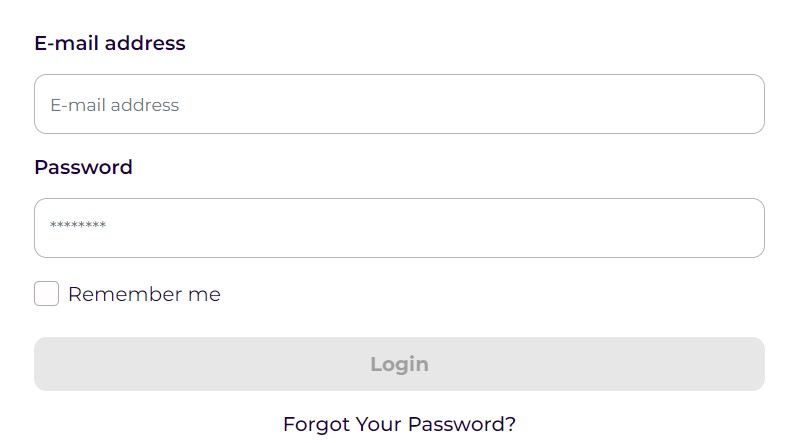Click the Remember me label text

point(144,294)
